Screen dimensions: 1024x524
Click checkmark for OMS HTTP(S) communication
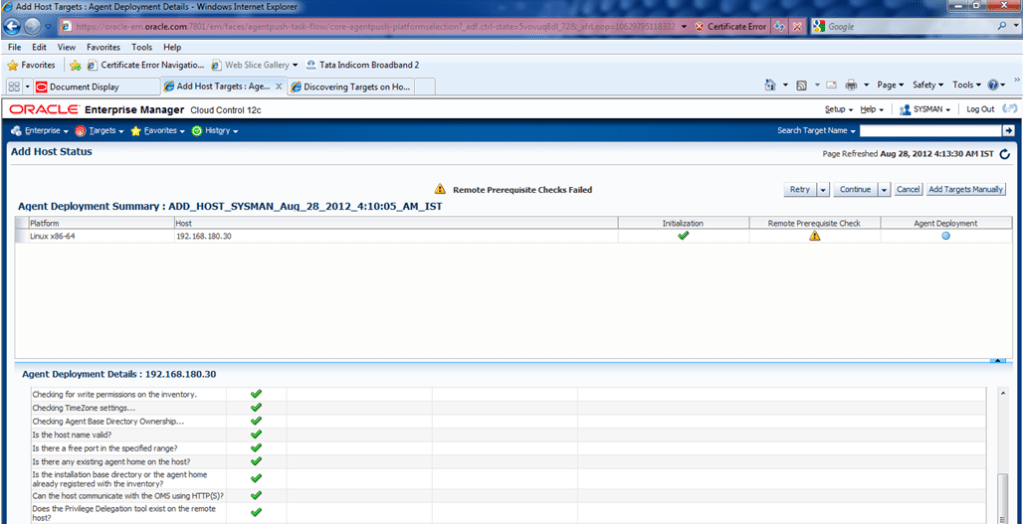click(256, 495)
